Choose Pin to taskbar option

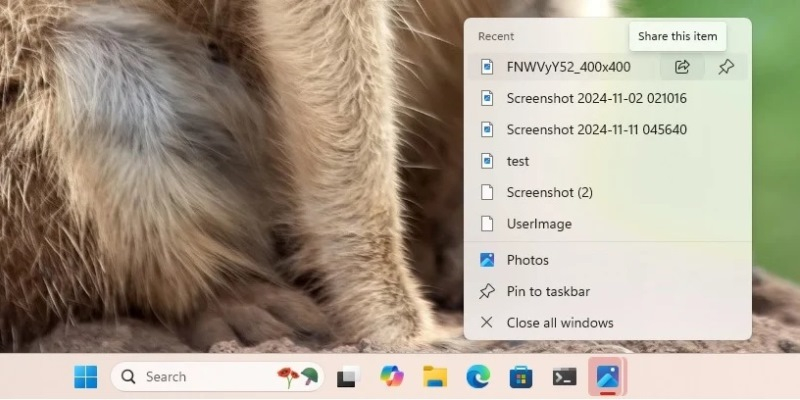tap(547, 291)
